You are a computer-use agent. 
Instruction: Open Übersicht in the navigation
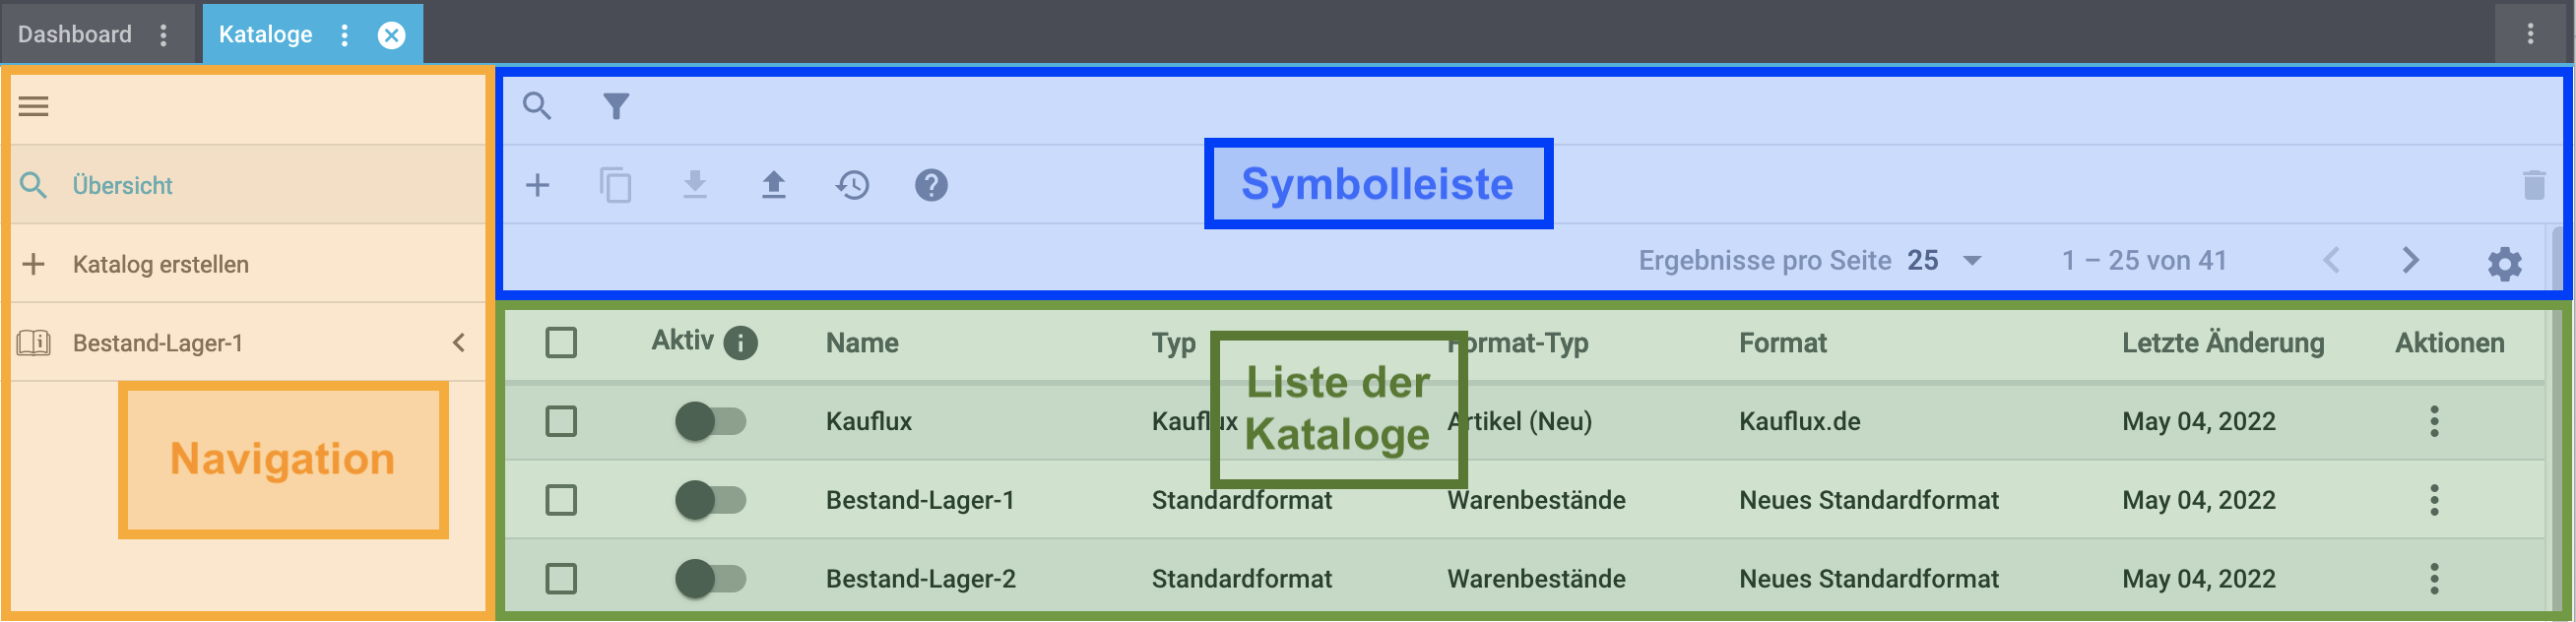(122, 185)
